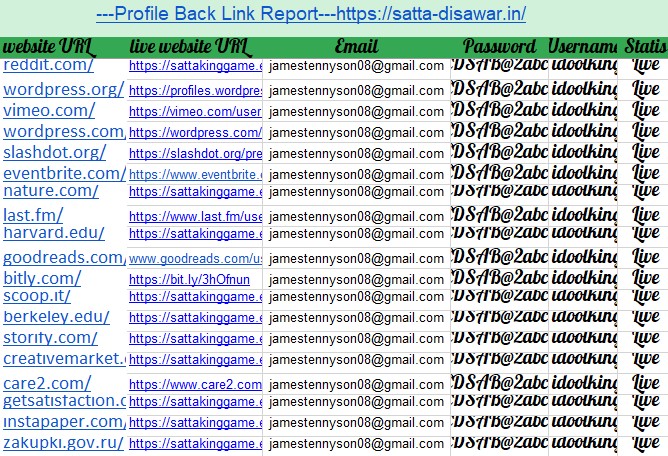This screenshot has width=668, height=456.
Task: Click the eventbrite.com/ website link
Action: [x=64, y=173]
